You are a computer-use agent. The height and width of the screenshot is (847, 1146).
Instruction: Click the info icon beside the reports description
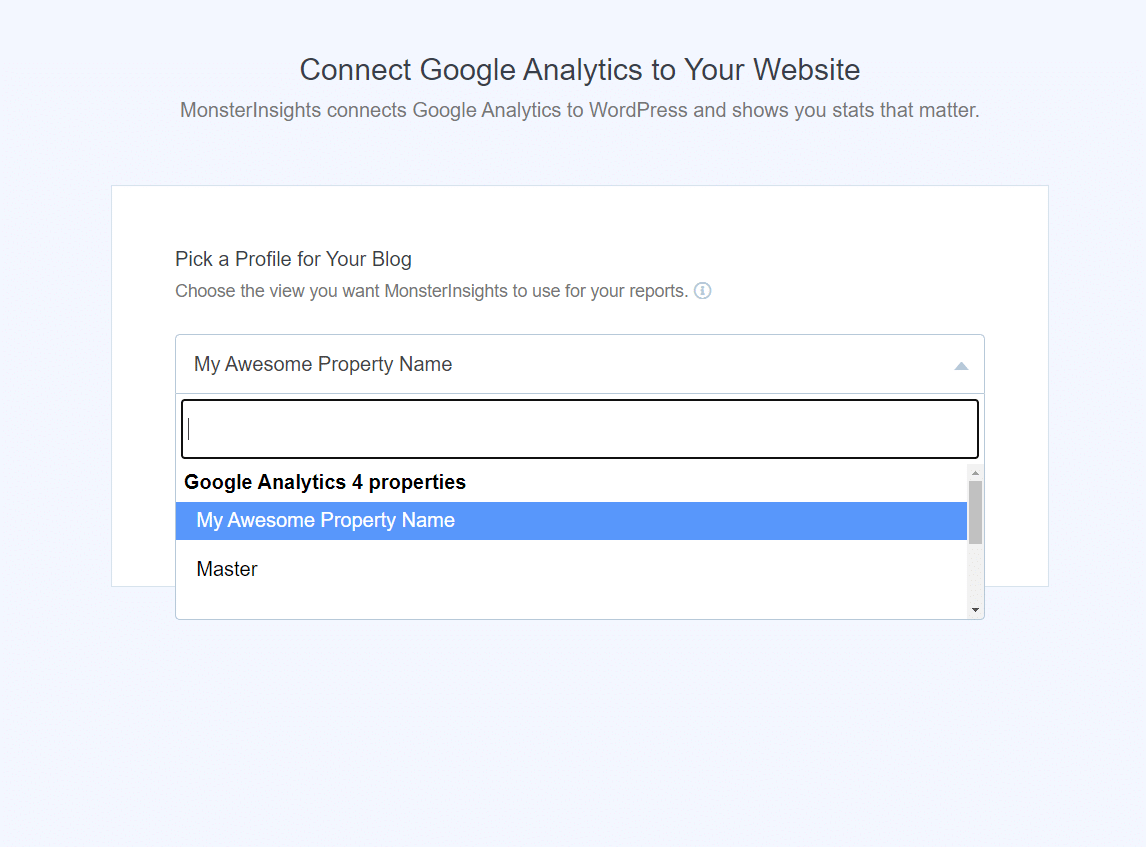[703, 291]
